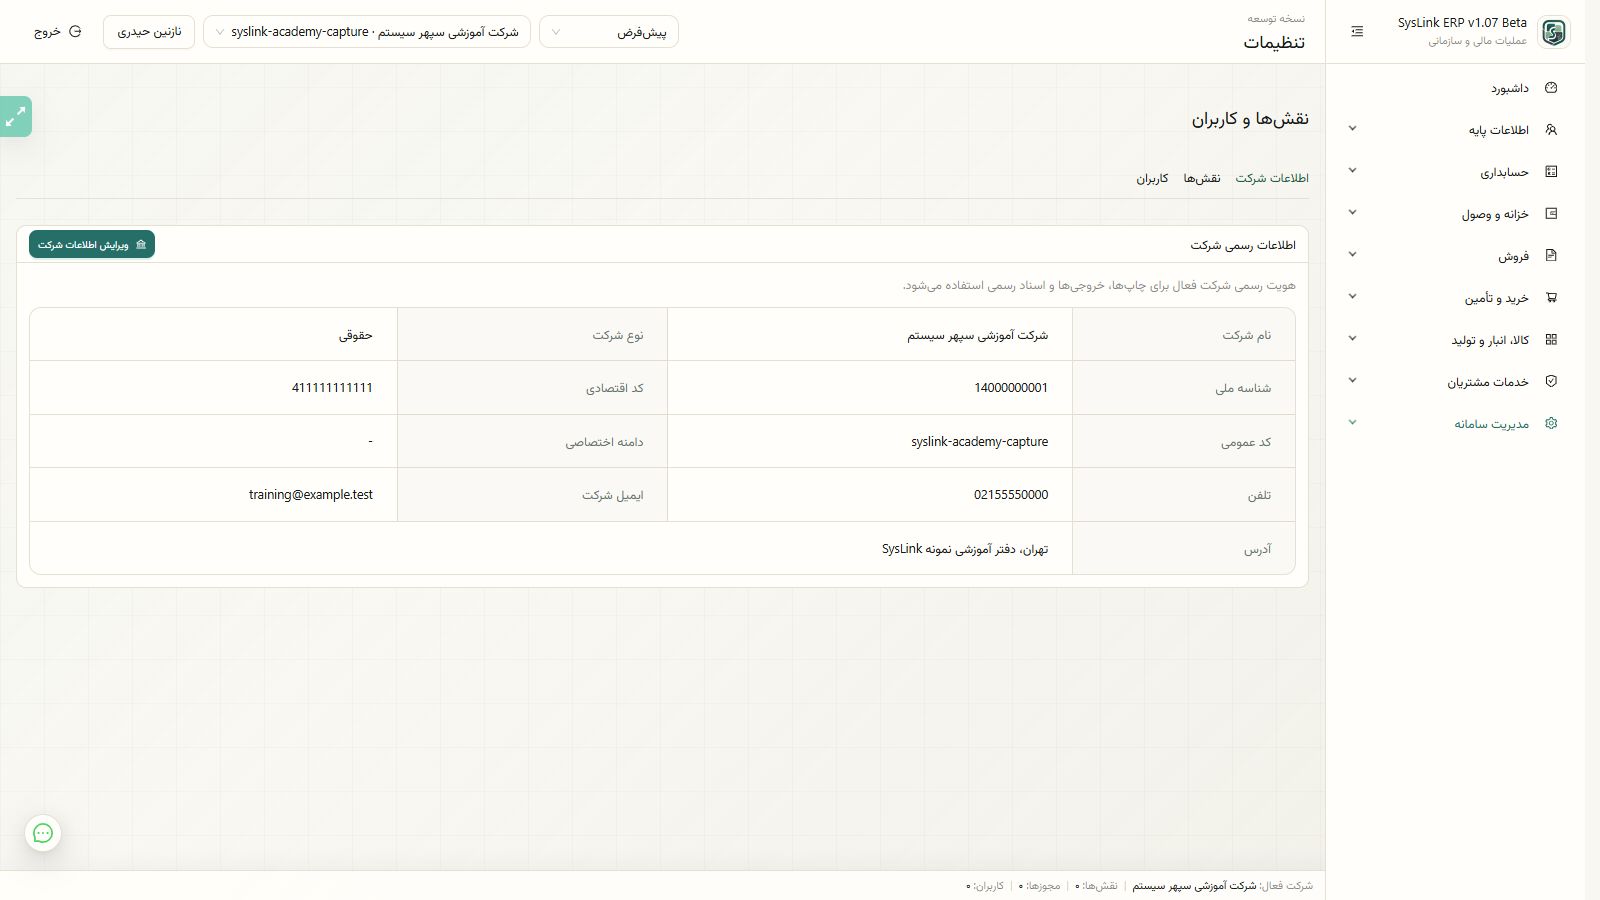Viewport: 1600px width, 900px height.
Task: Click the خدمات مشتریان shield icon
Action: [x=1551, y=382]
